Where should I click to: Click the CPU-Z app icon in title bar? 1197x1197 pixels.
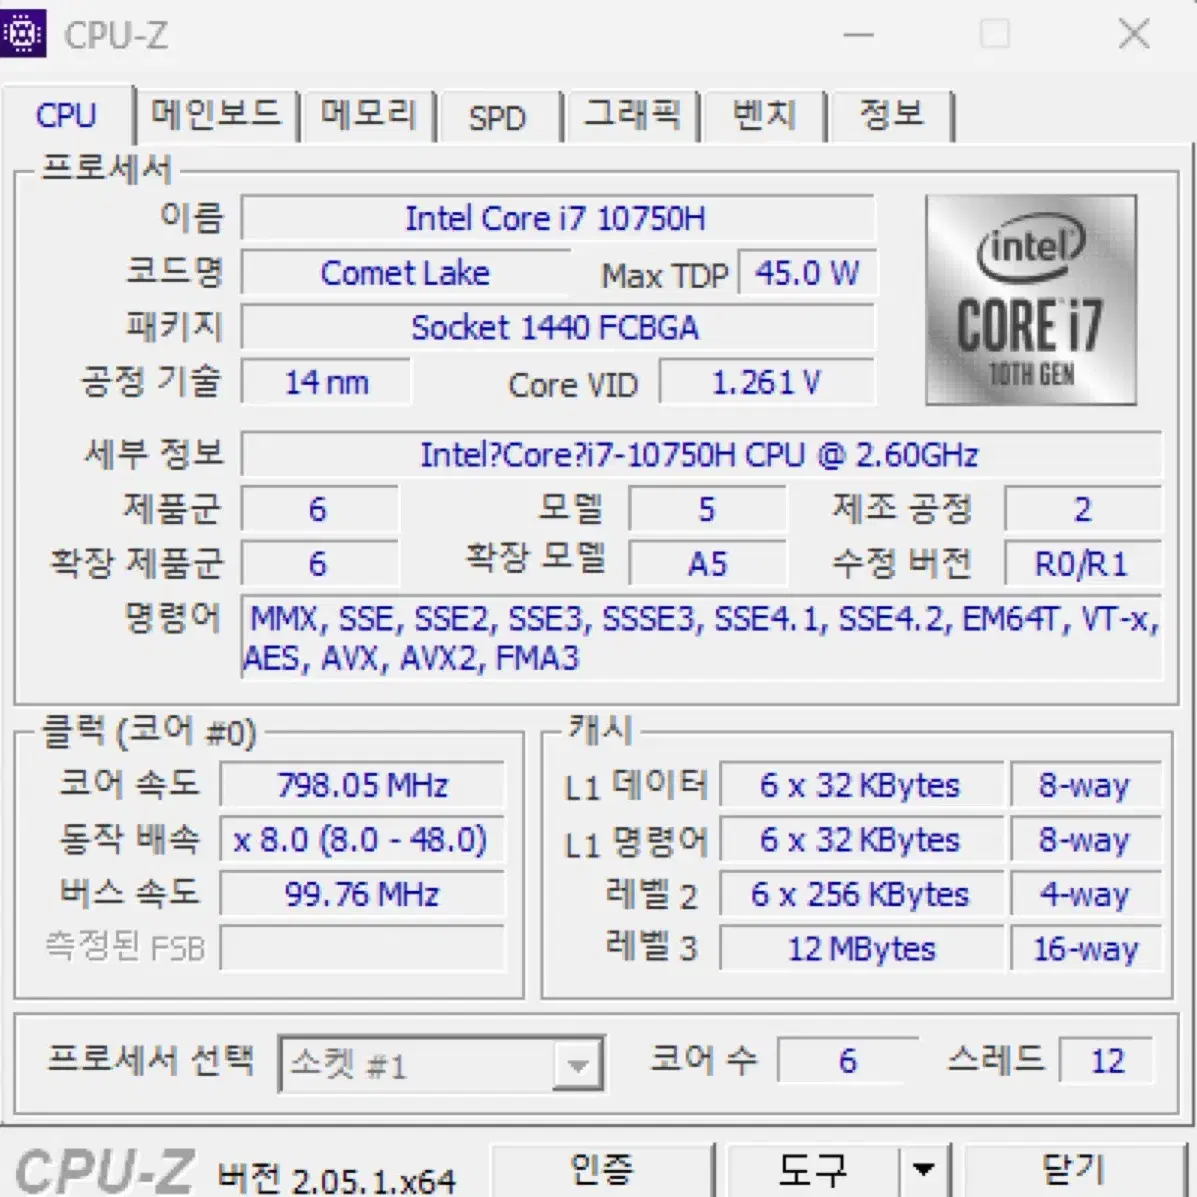[x=23, y=33]
